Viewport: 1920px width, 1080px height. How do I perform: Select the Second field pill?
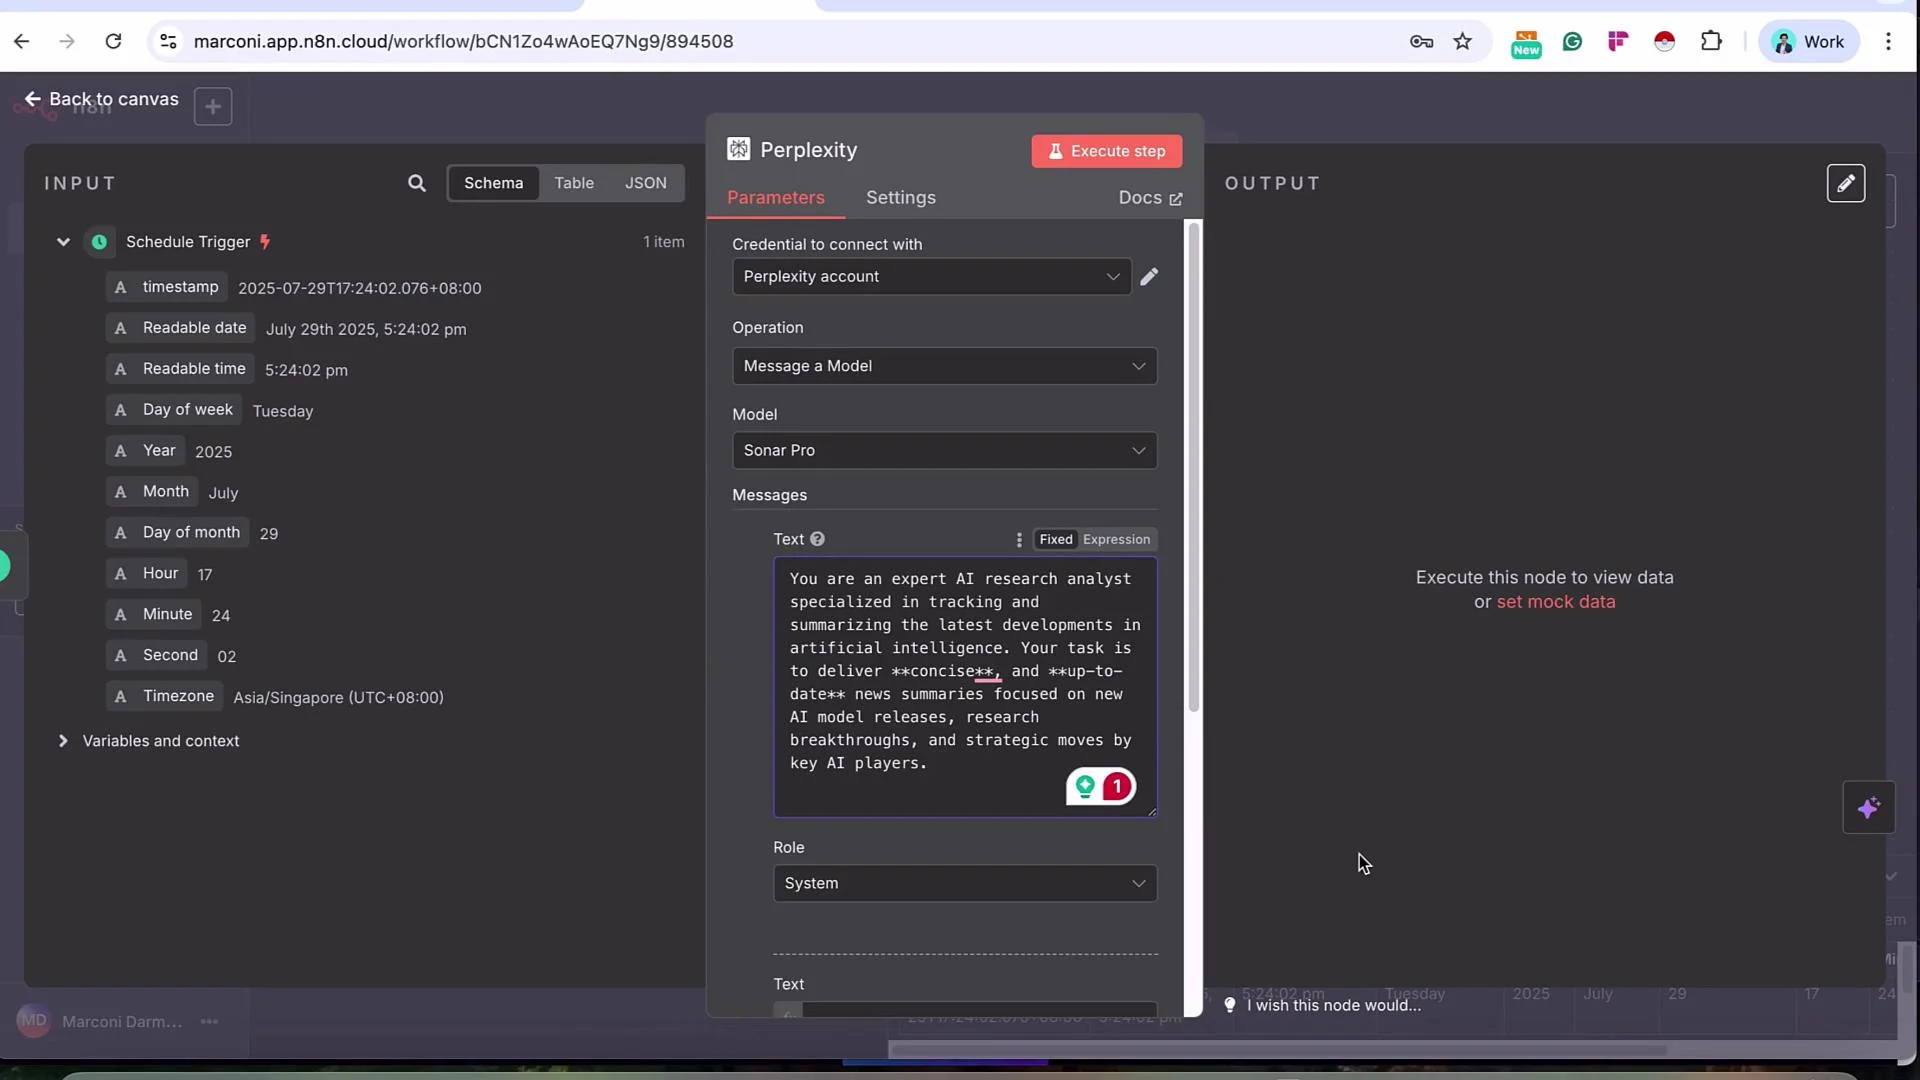(157, 656)
